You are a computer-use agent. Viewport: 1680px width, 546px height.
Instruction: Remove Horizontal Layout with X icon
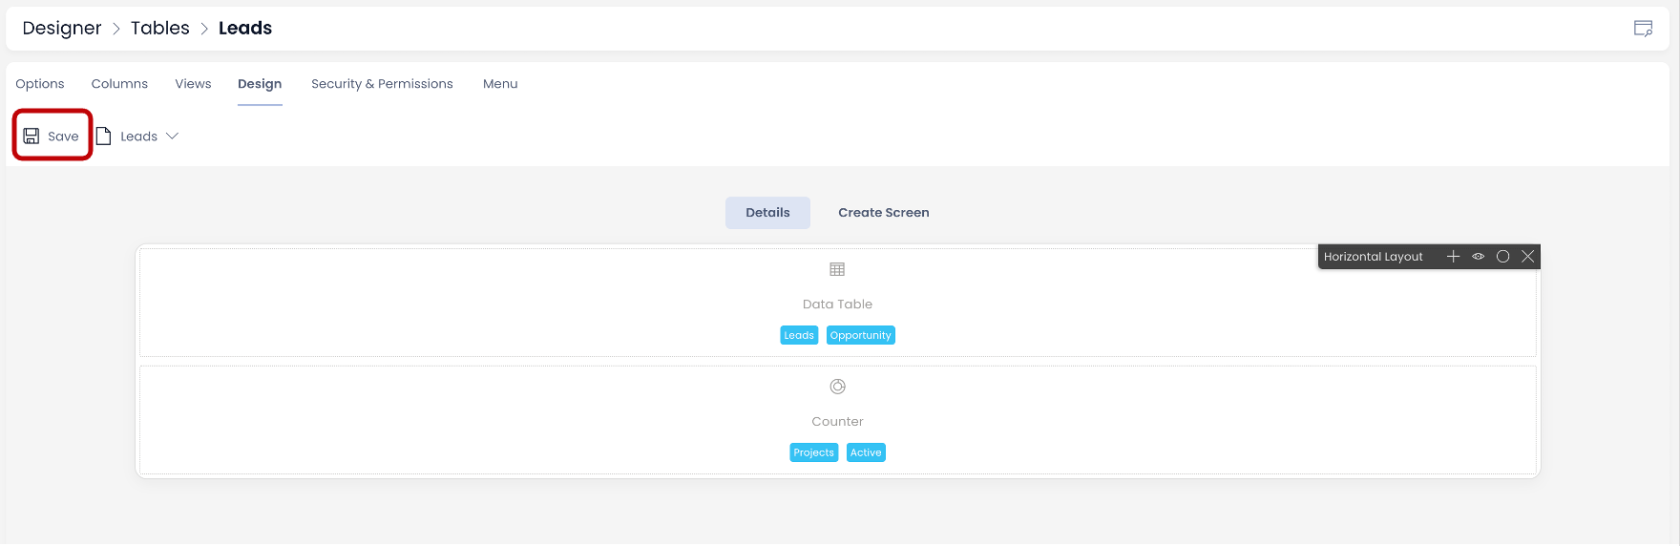point(1528,257)
